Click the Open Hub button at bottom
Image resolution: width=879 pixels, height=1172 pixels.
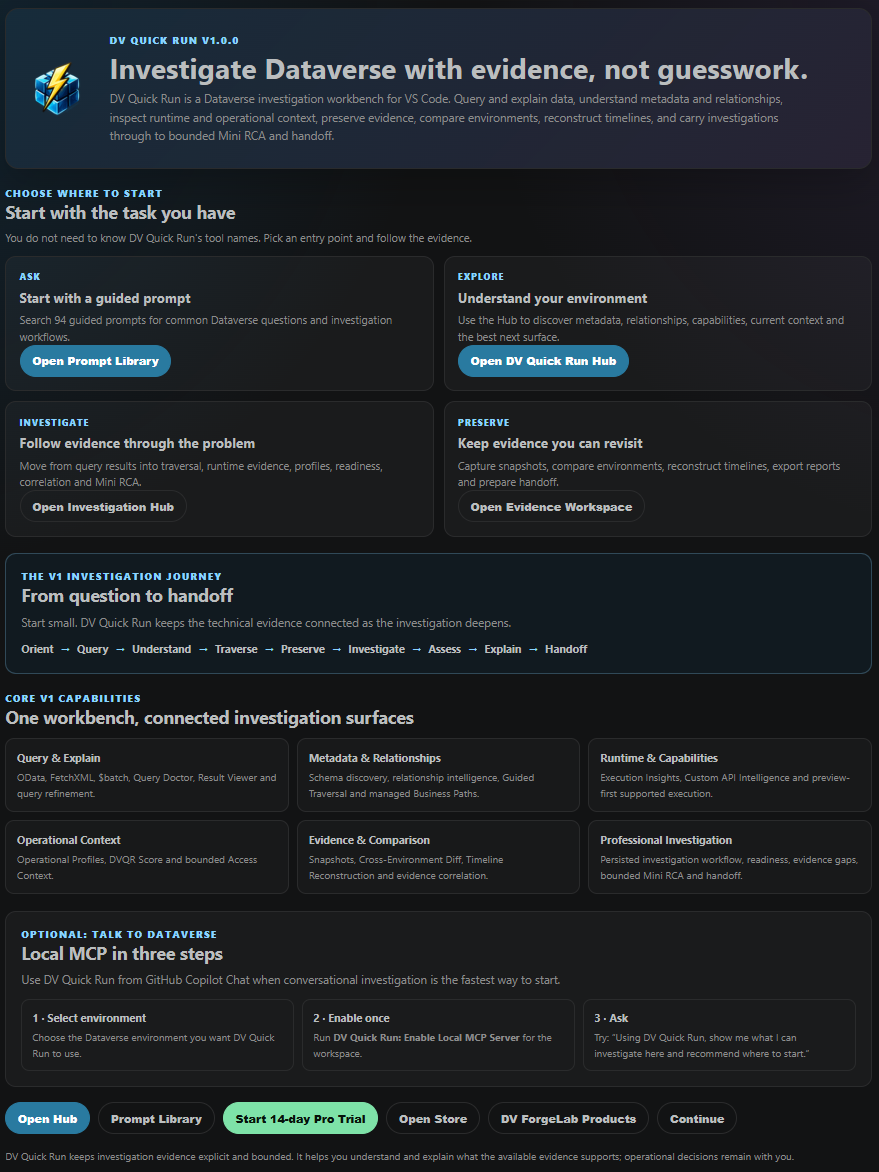pyautogui.click(x=47, y=1118)
